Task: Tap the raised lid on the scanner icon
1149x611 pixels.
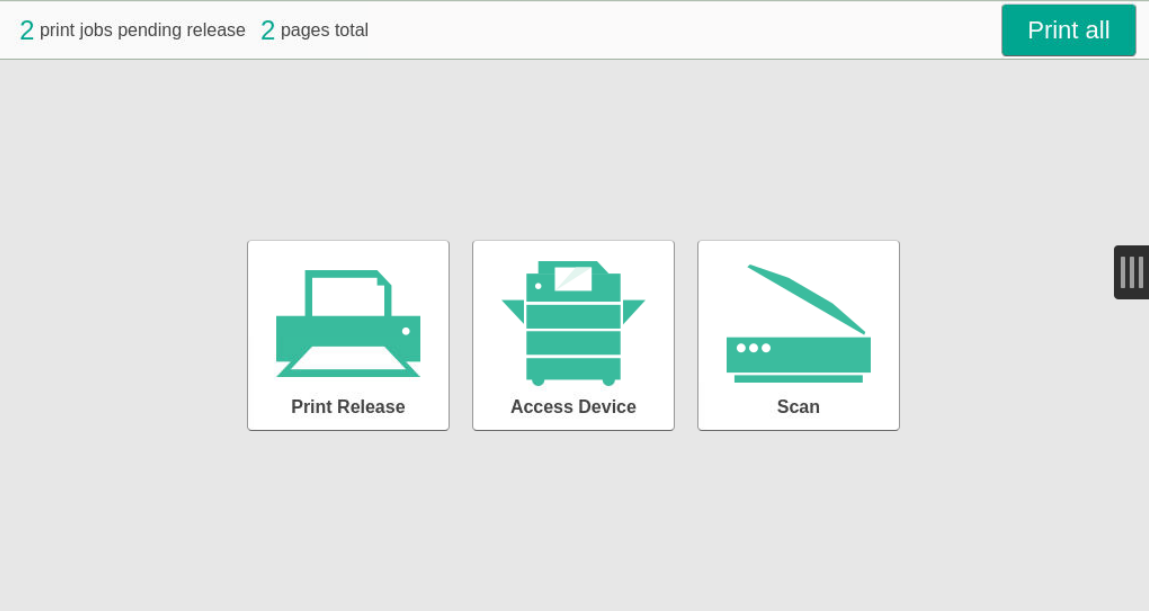Action: tap(806, 297)
